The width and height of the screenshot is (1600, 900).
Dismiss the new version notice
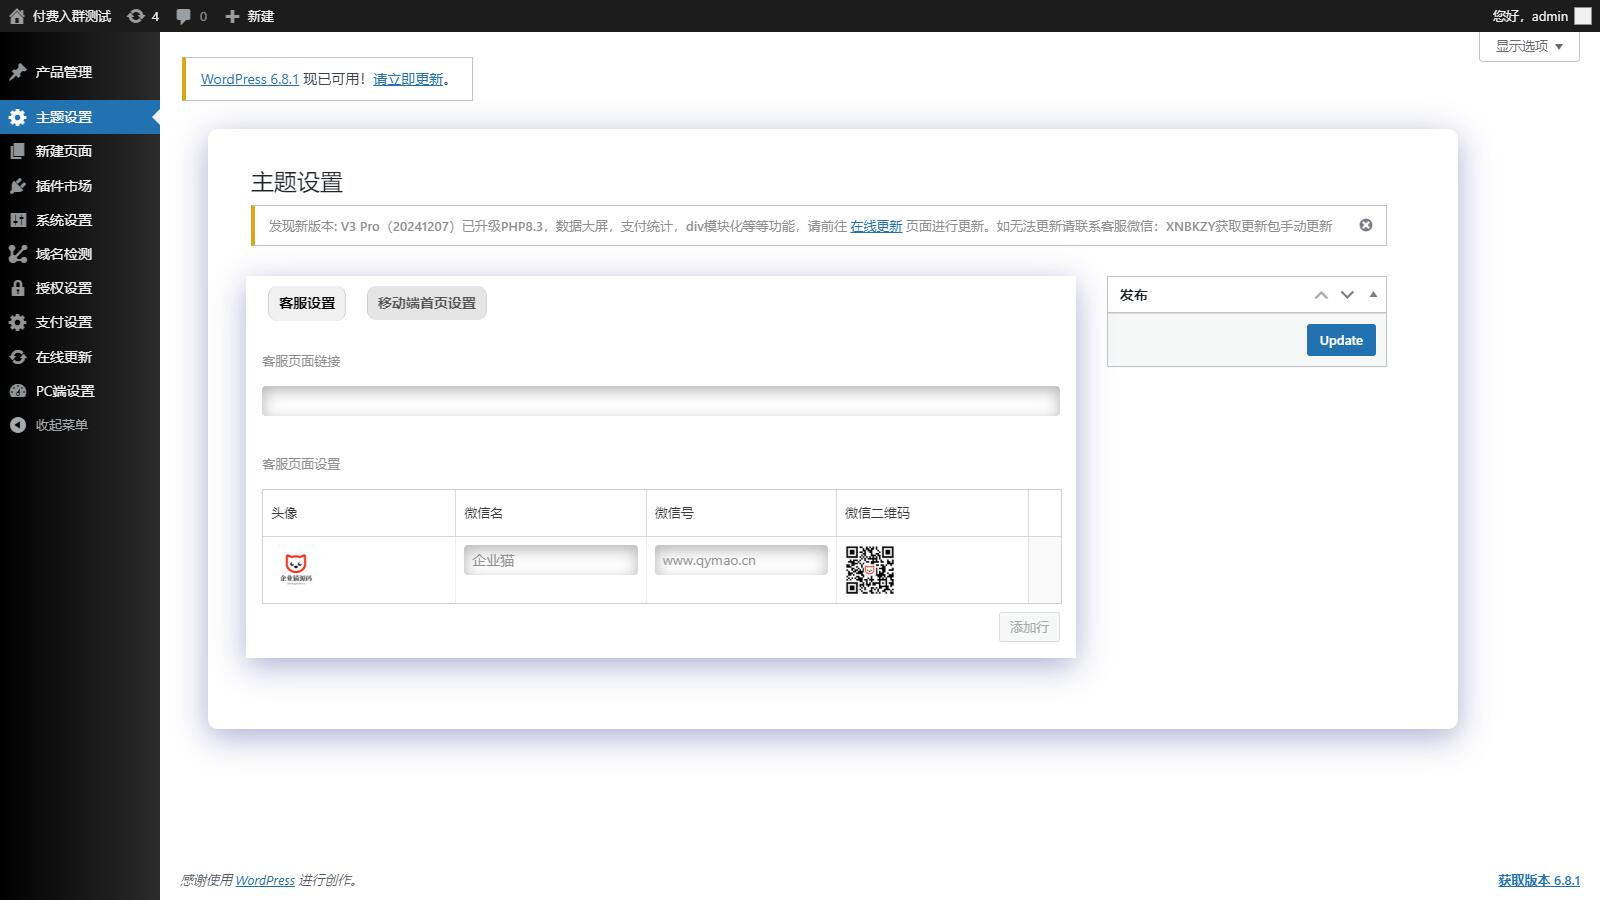coord(1366,225)
